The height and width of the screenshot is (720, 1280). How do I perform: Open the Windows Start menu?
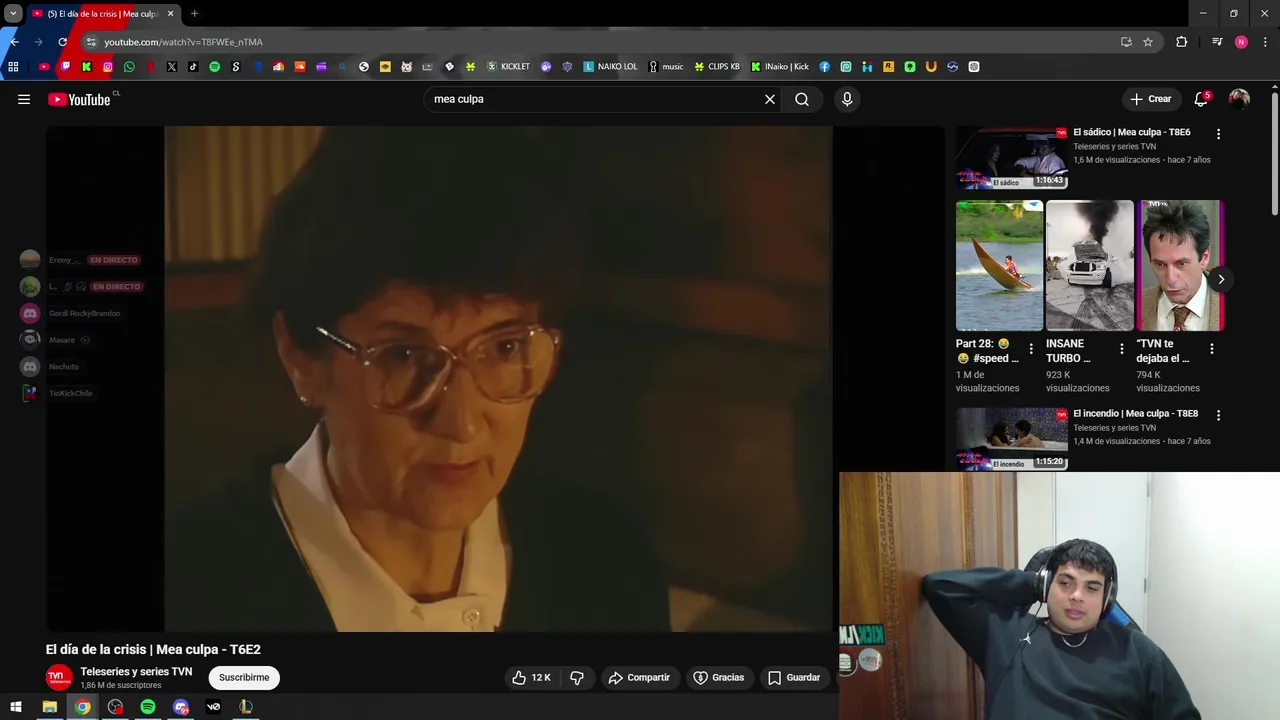16,707
